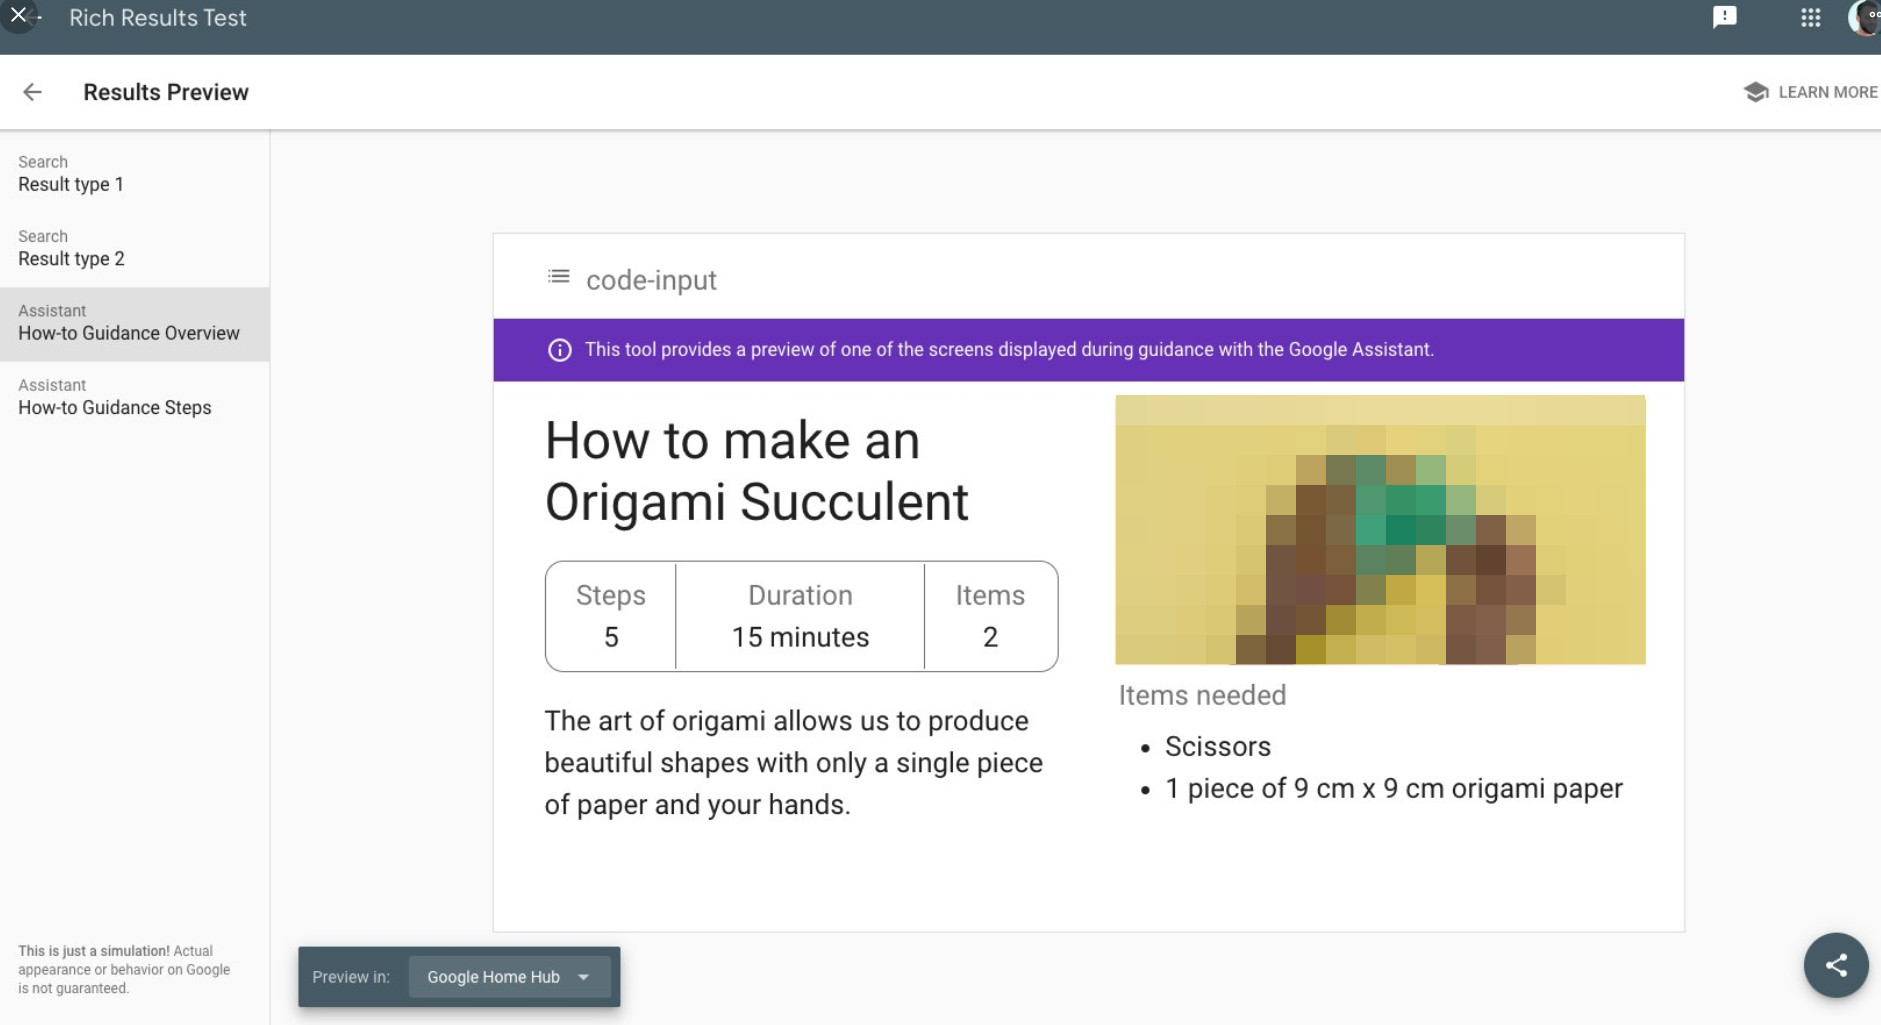Open your Google account profile avatar
The width and height of the screenshot is (1881, 1025).
pos(1865,17)
